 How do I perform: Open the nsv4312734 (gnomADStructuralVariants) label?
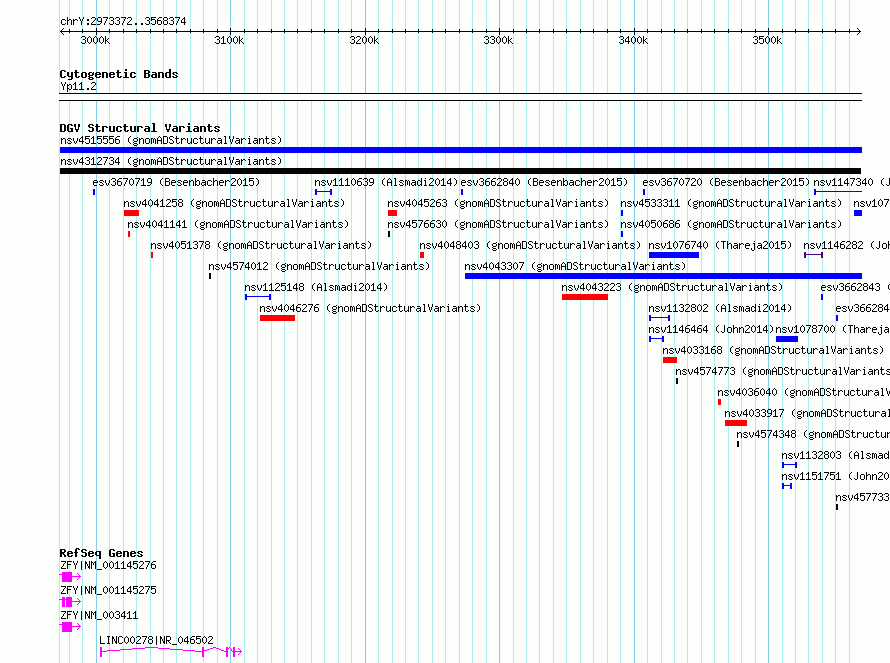coord(171,161)
